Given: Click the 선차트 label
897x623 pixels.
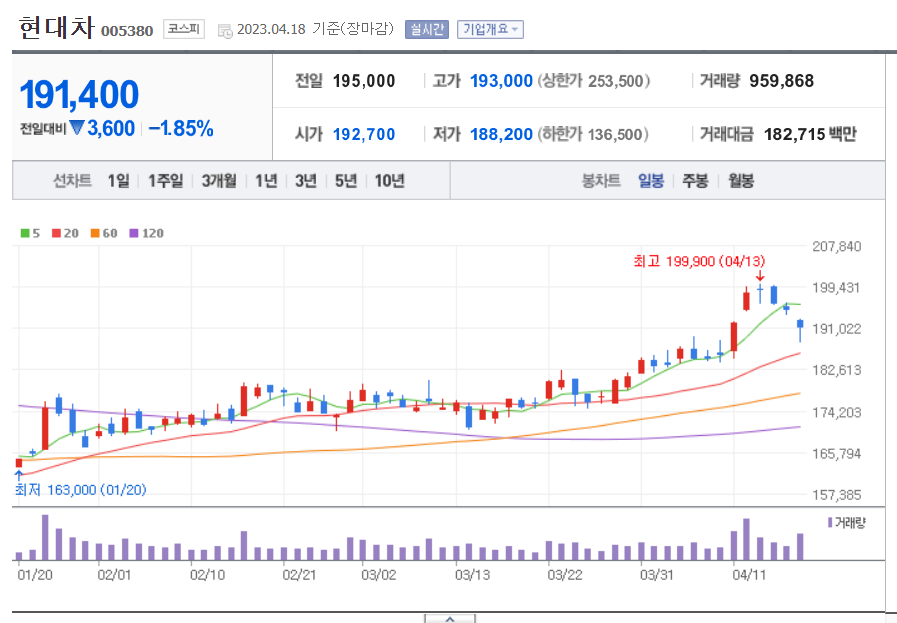Looking at the screenshot, I should pos(73,181).
